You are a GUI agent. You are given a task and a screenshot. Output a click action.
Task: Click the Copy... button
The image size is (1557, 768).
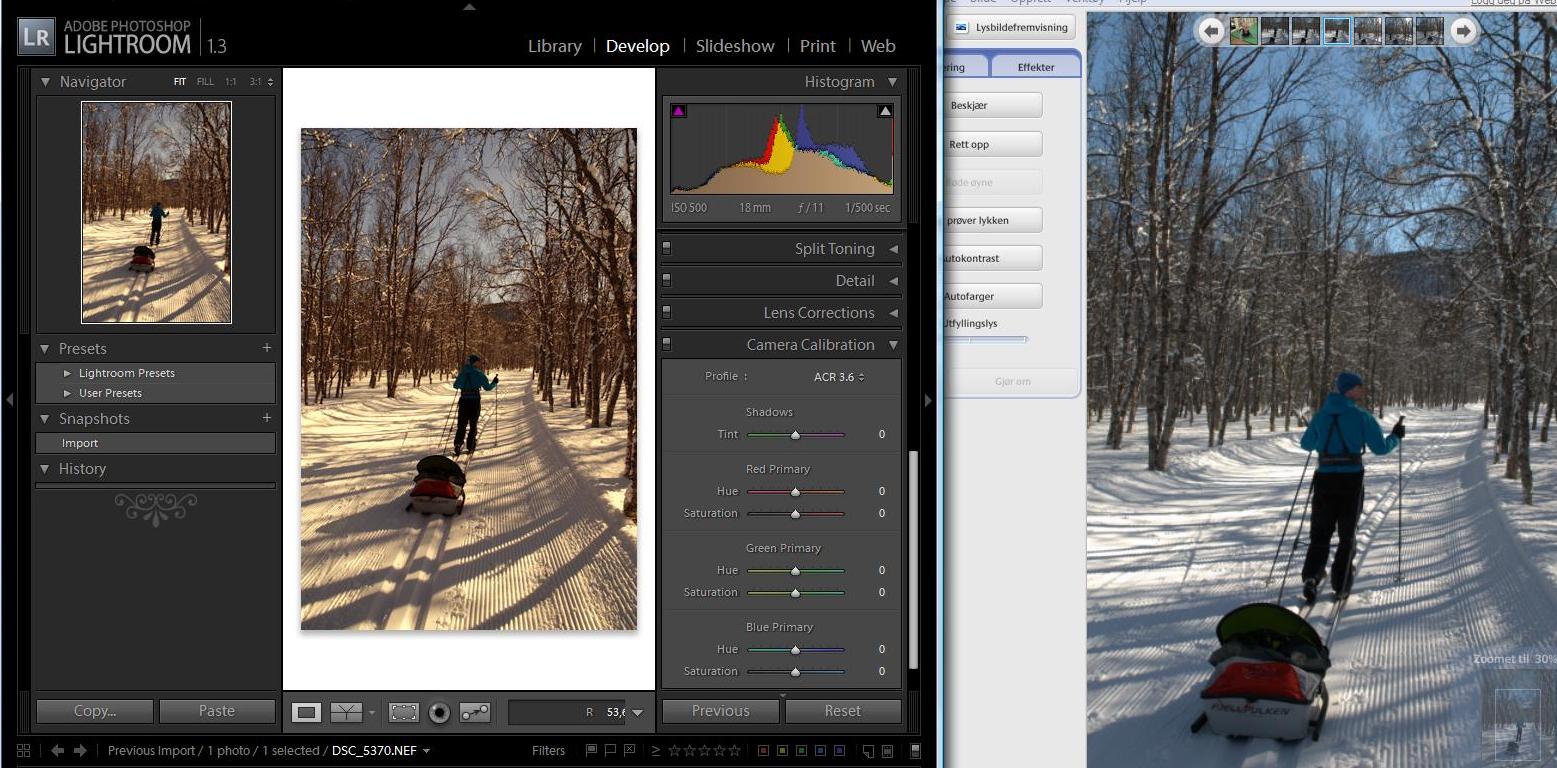click(x=95, y=711)
